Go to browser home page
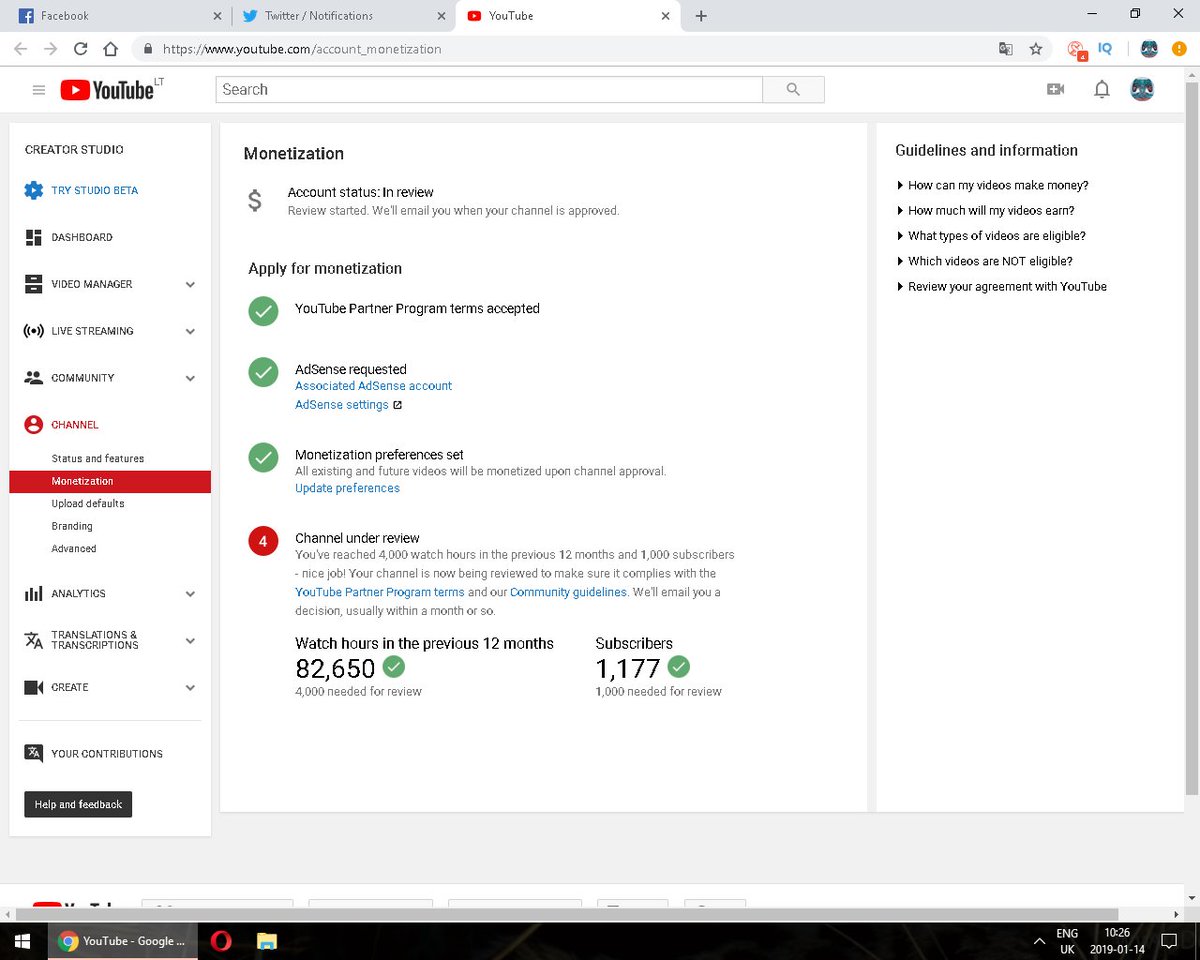The image size is (1200, 960). pyautogui.click(x=111, y=48)
